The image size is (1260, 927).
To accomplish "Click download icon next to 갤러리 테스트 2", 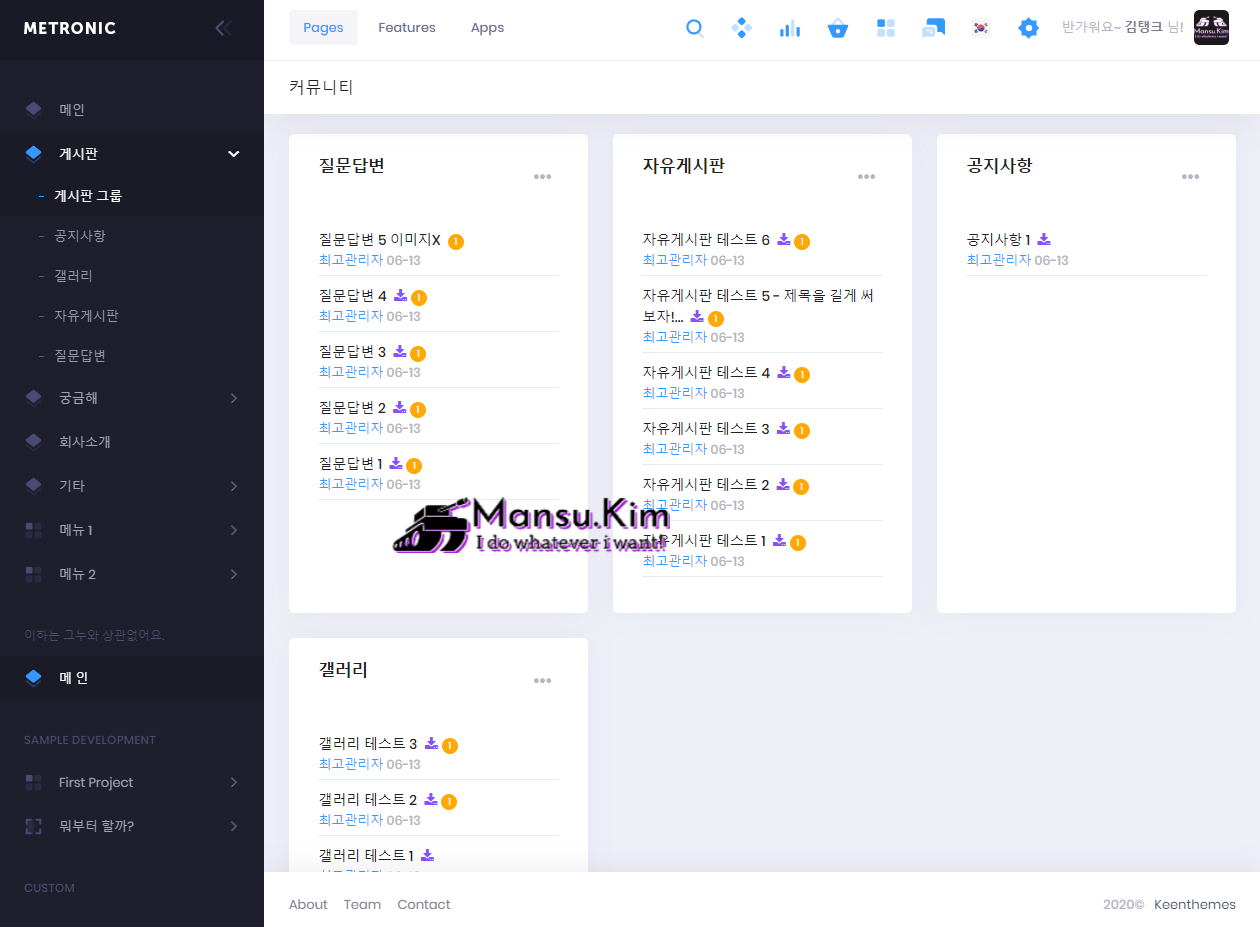I will coord(431,799).
